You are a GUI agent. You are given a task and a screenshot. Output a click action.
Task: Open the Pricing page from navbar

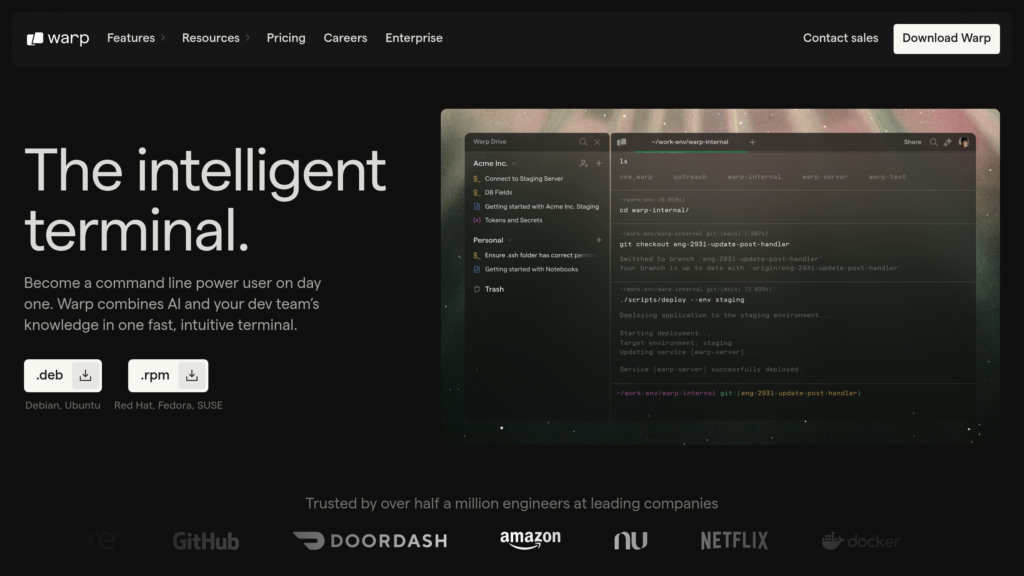(x=286, y=38)
